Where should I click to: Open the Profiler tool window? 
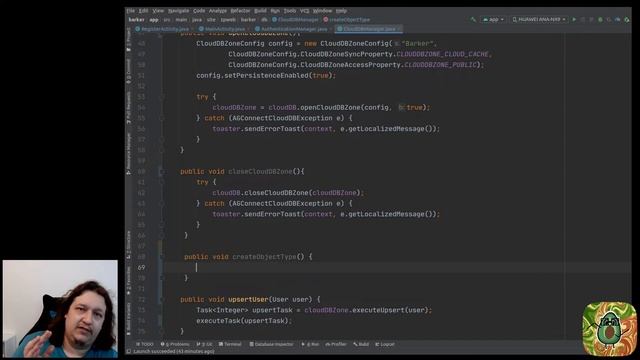(x=336, y=344)
